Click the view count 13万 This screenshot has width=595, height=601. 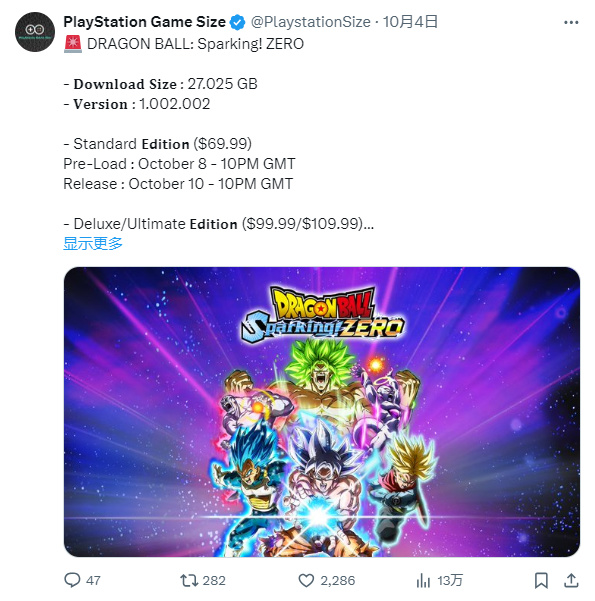click(450, 581)
